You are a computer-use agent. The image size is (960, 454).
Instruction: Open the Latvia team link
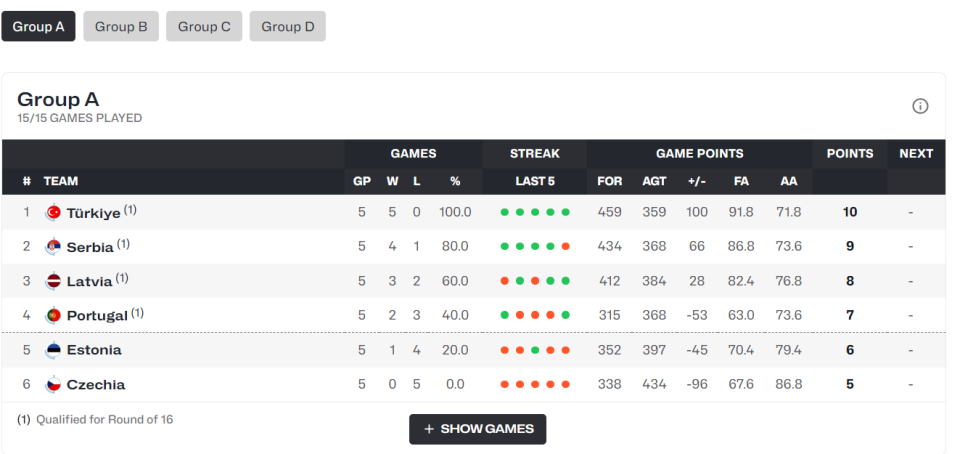click(x=89, y=282)
